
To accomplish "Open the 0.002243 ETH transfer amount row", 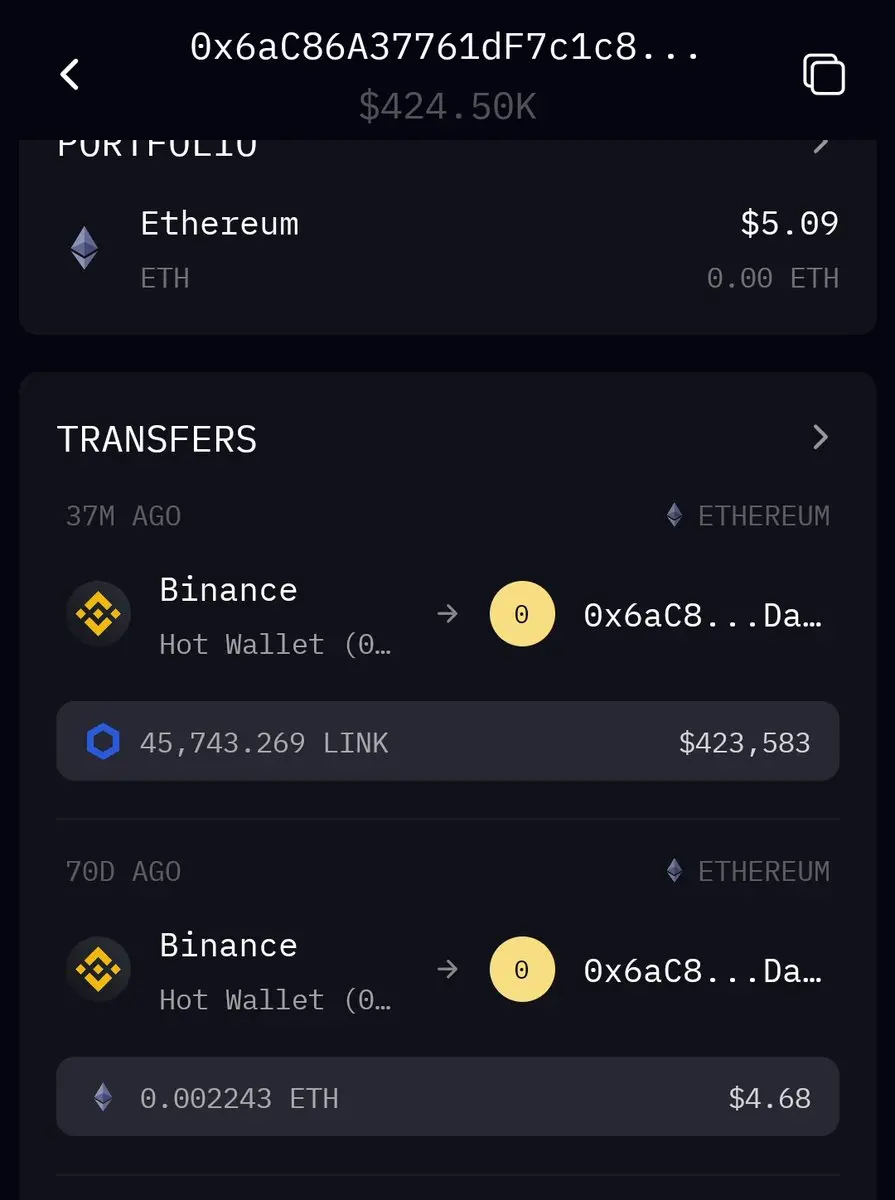I will click(448, 1097).
